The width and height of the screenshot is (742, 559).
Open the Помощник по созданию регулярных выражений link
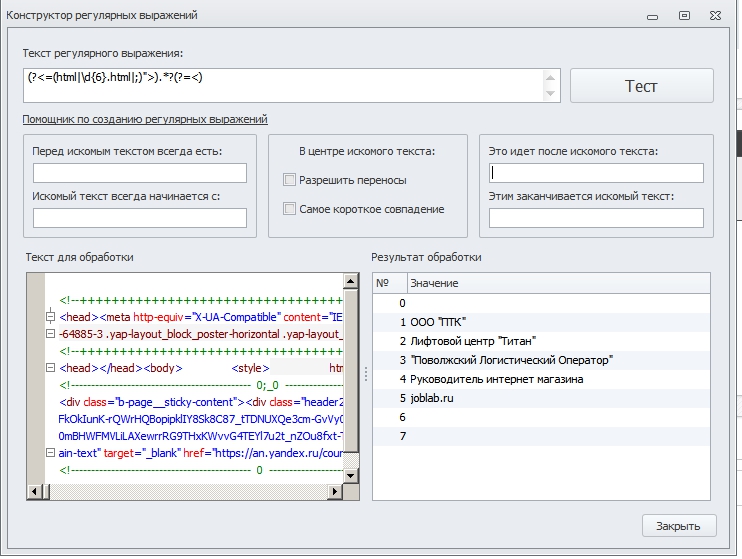[x=145, y=119]
